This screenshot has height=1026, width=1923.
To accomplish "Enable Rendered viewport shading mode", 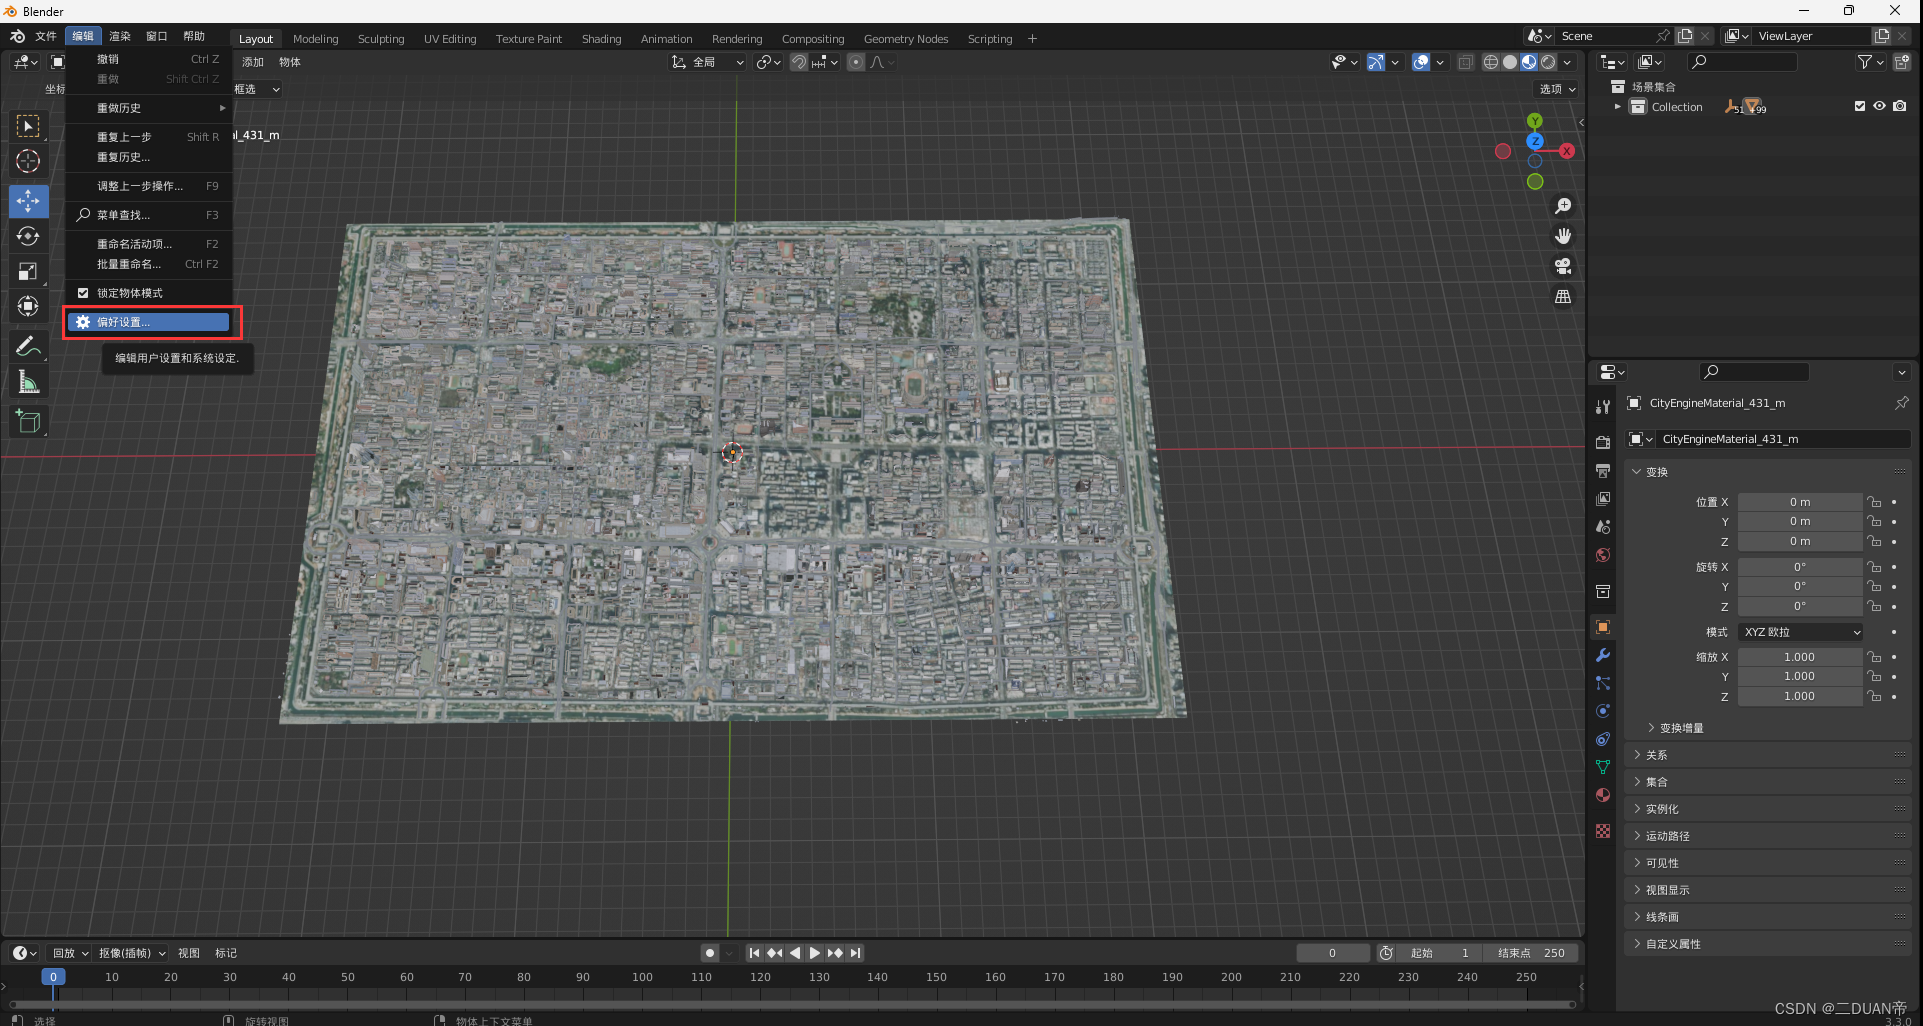I will [1548, 62].
